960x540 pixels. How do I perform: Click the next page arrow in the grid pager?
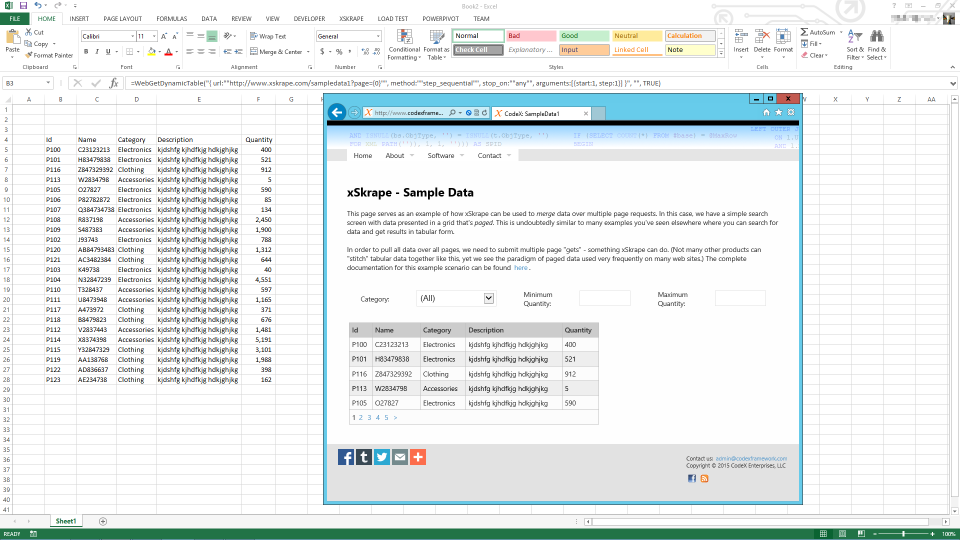[x=396, y=418]
